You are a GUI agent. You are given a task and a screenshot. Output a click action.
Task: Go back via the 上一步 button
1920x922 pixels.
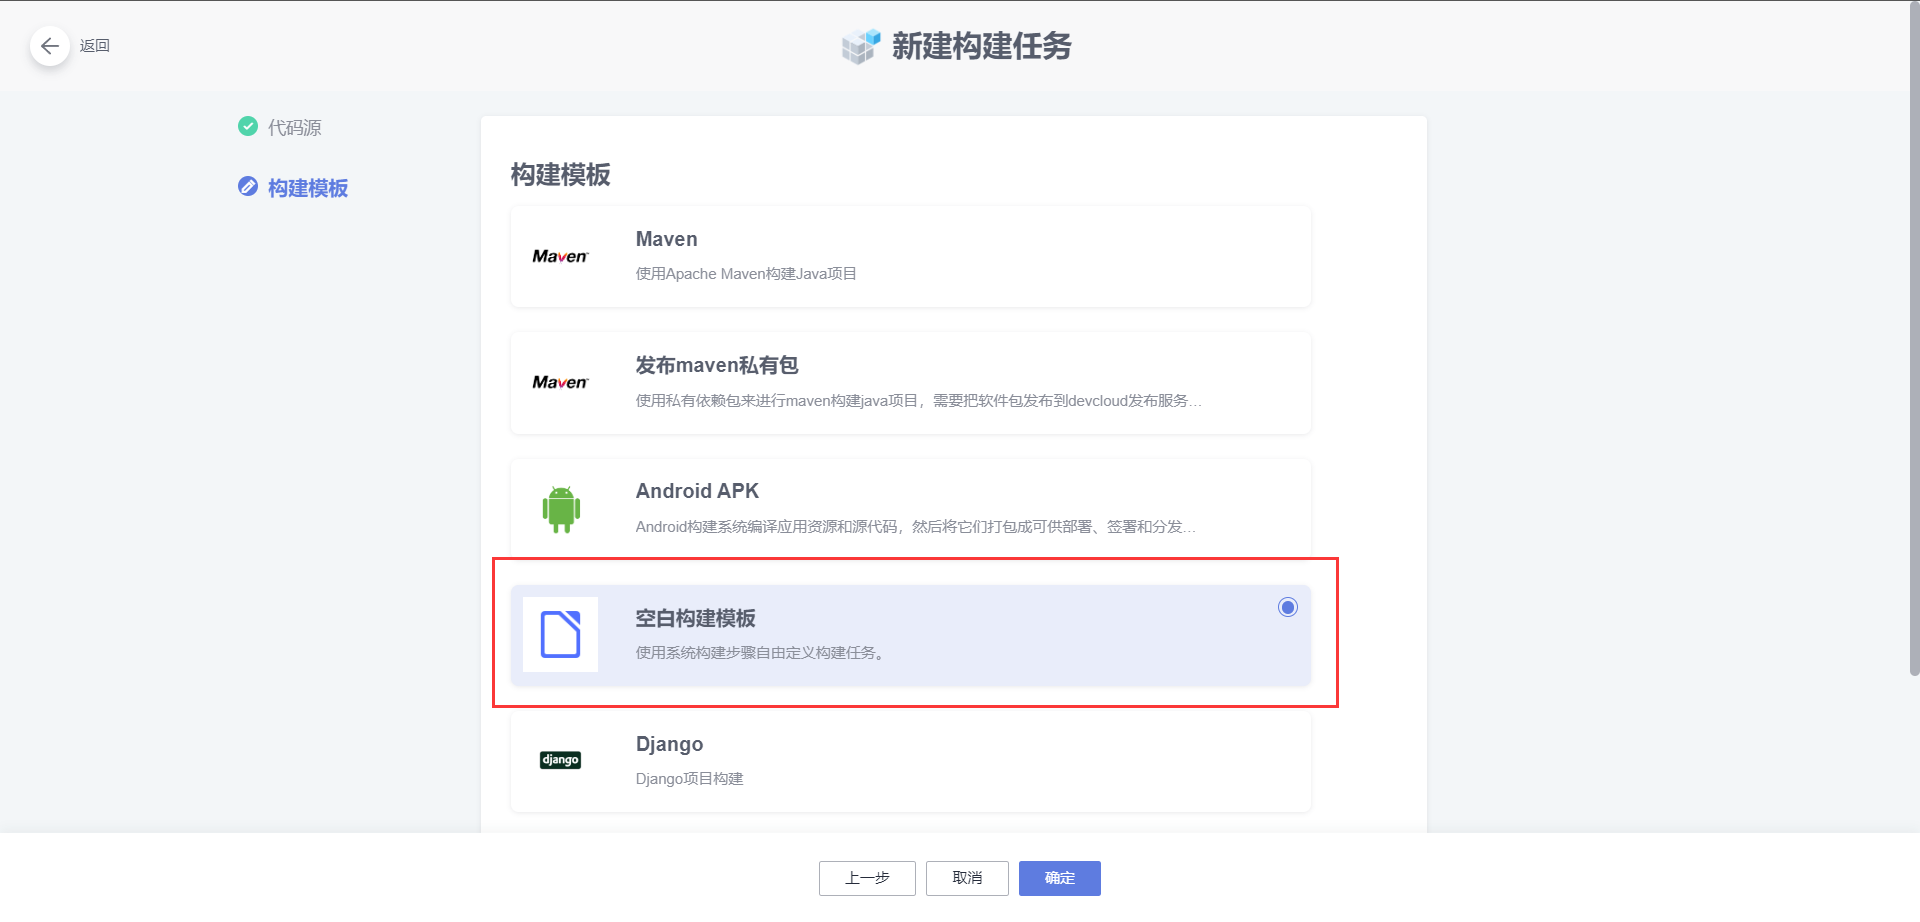pyautogui.click(x=866, y=878)
